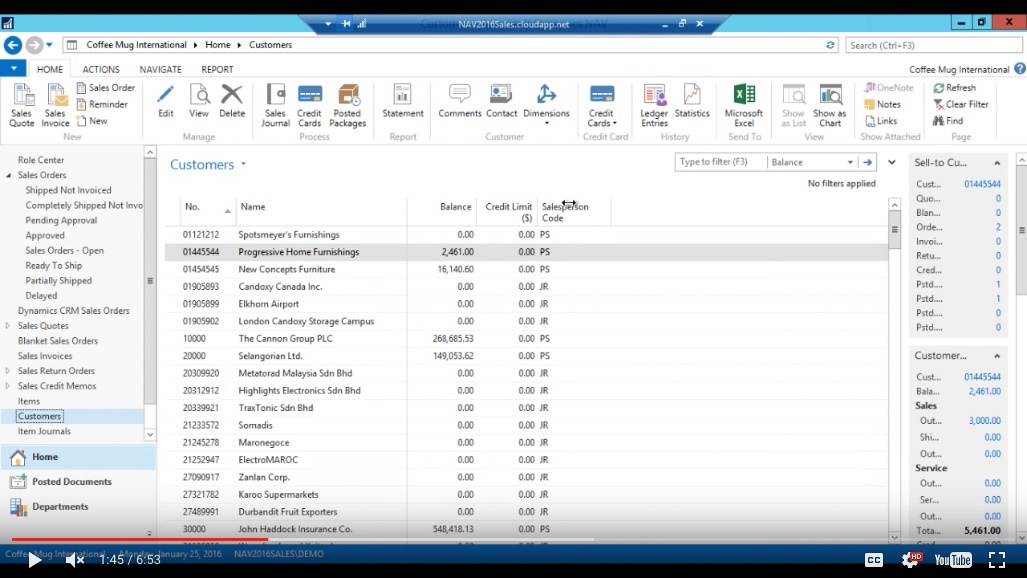The height and width of the screenshot is (578, 1027).
Task: Open the REPORT ribbon tab
Action: (x=217, y=68)
